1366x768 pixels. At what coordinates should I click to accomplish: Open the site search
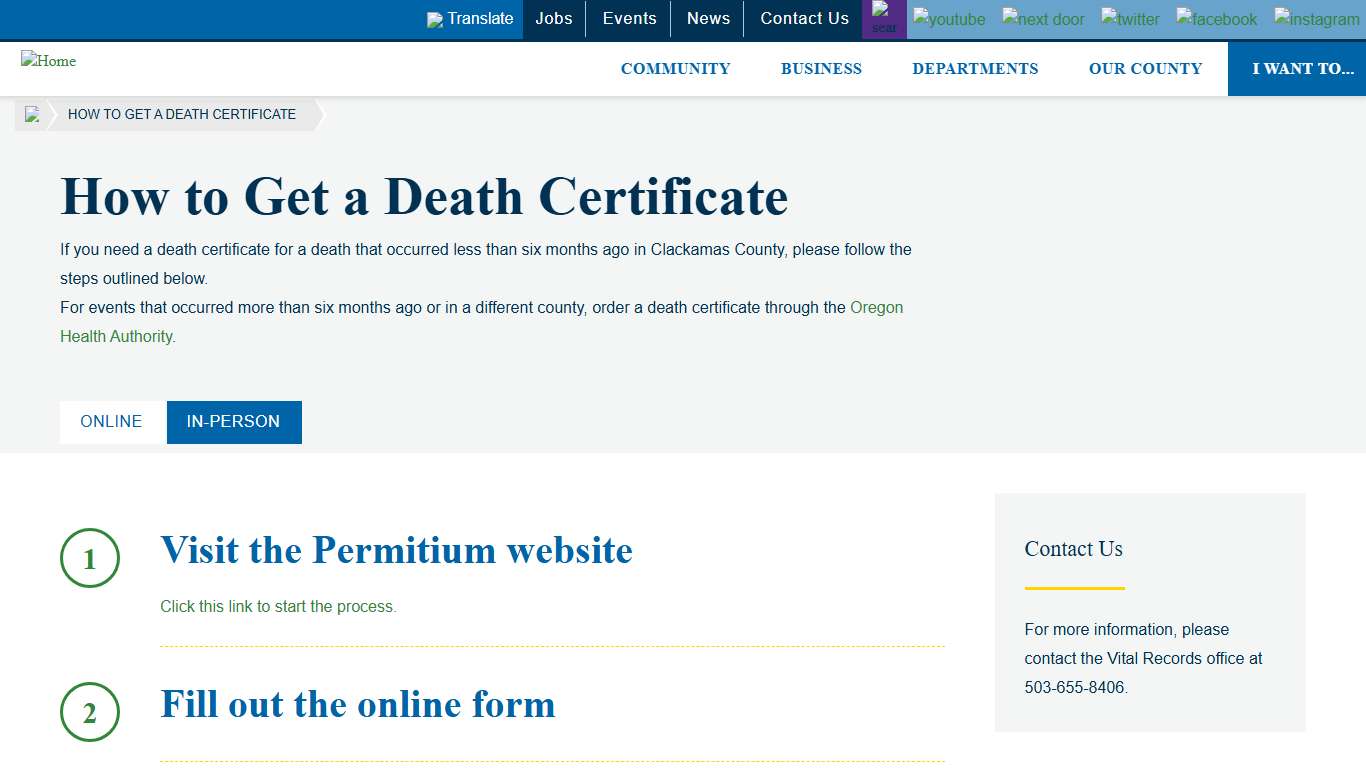coord(884,18)
